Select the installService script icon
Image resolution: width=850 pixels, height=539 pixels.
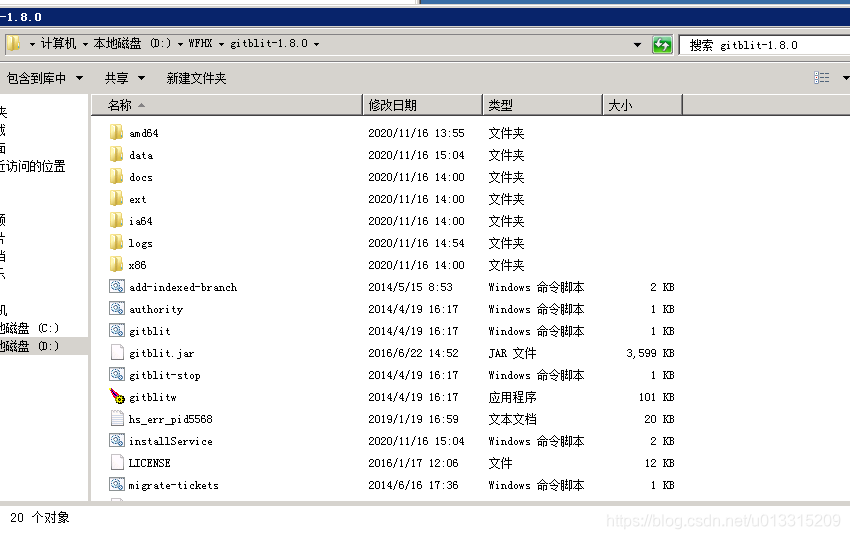click(x=117, y=440)
